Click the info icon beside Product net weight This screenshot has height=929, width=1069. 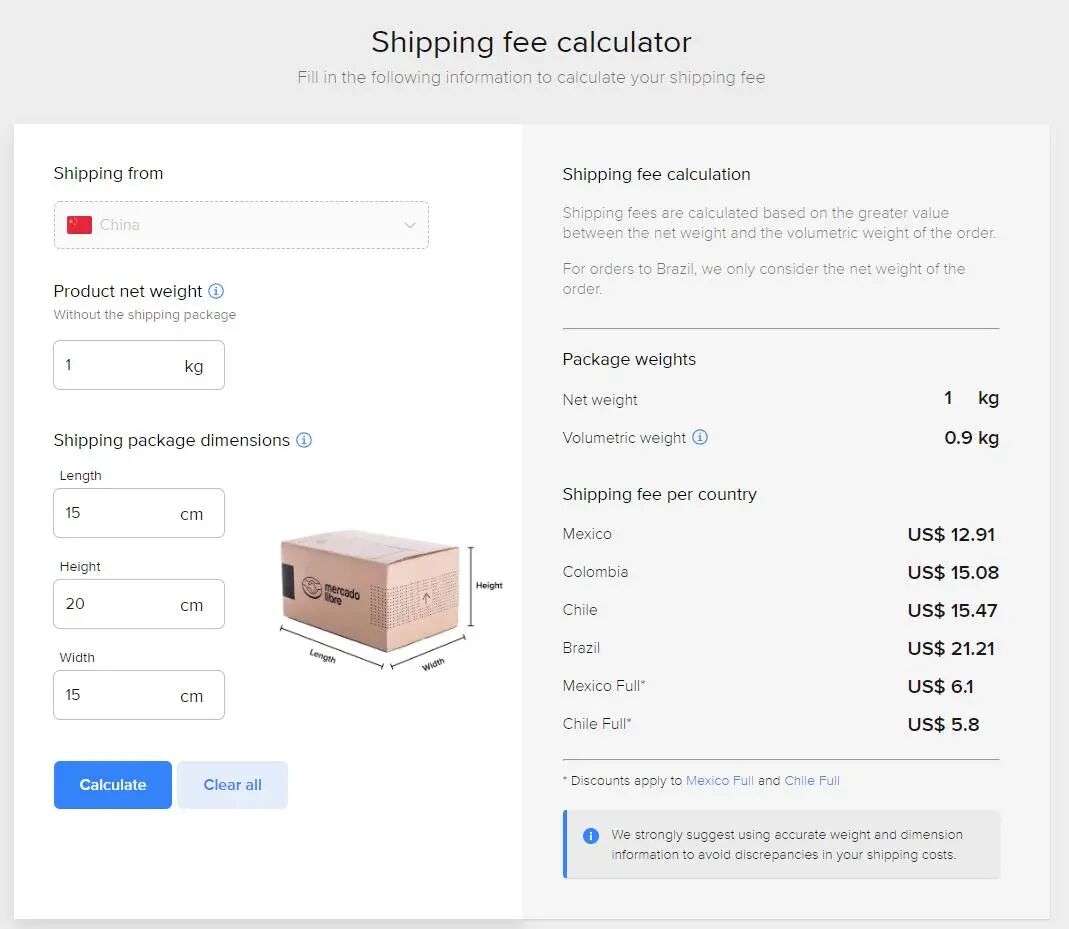pos(216,291)
